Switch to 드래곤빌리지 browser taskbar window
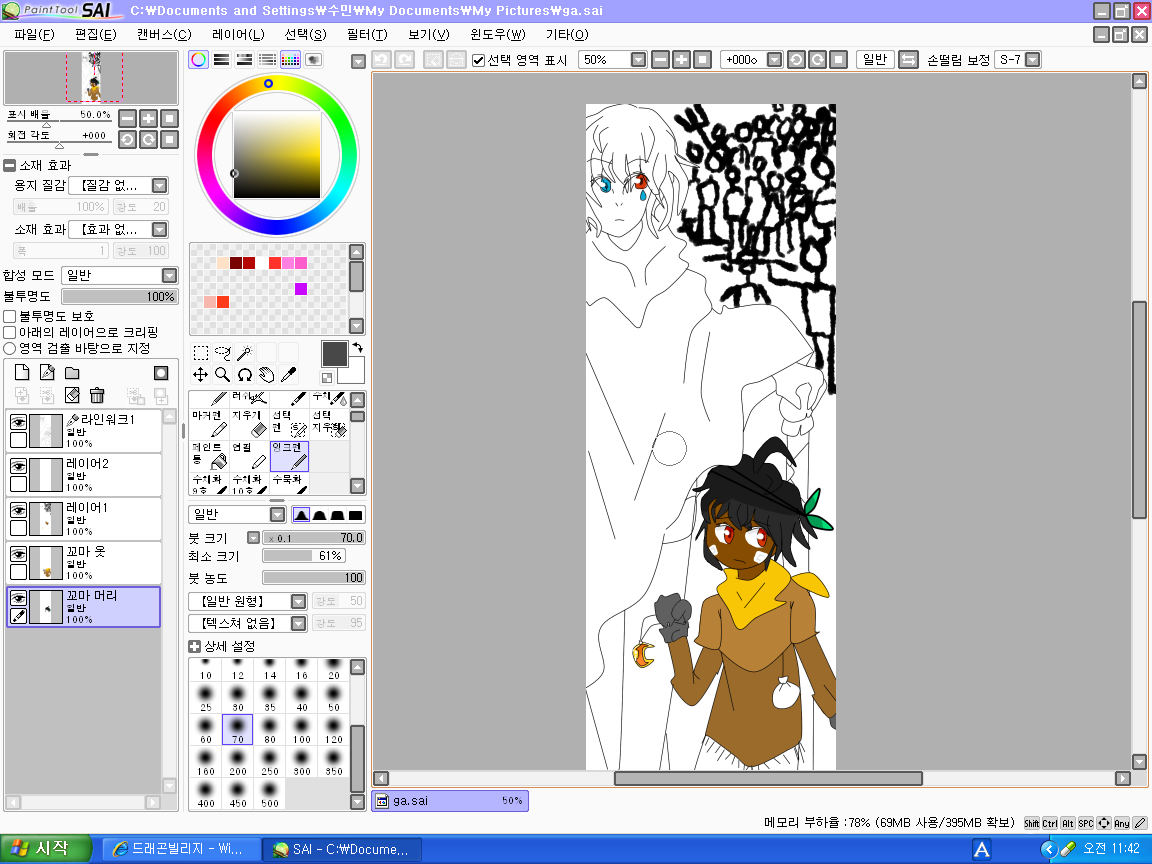The height and width of the screenshot is (864, 1152). coord(181,849)
